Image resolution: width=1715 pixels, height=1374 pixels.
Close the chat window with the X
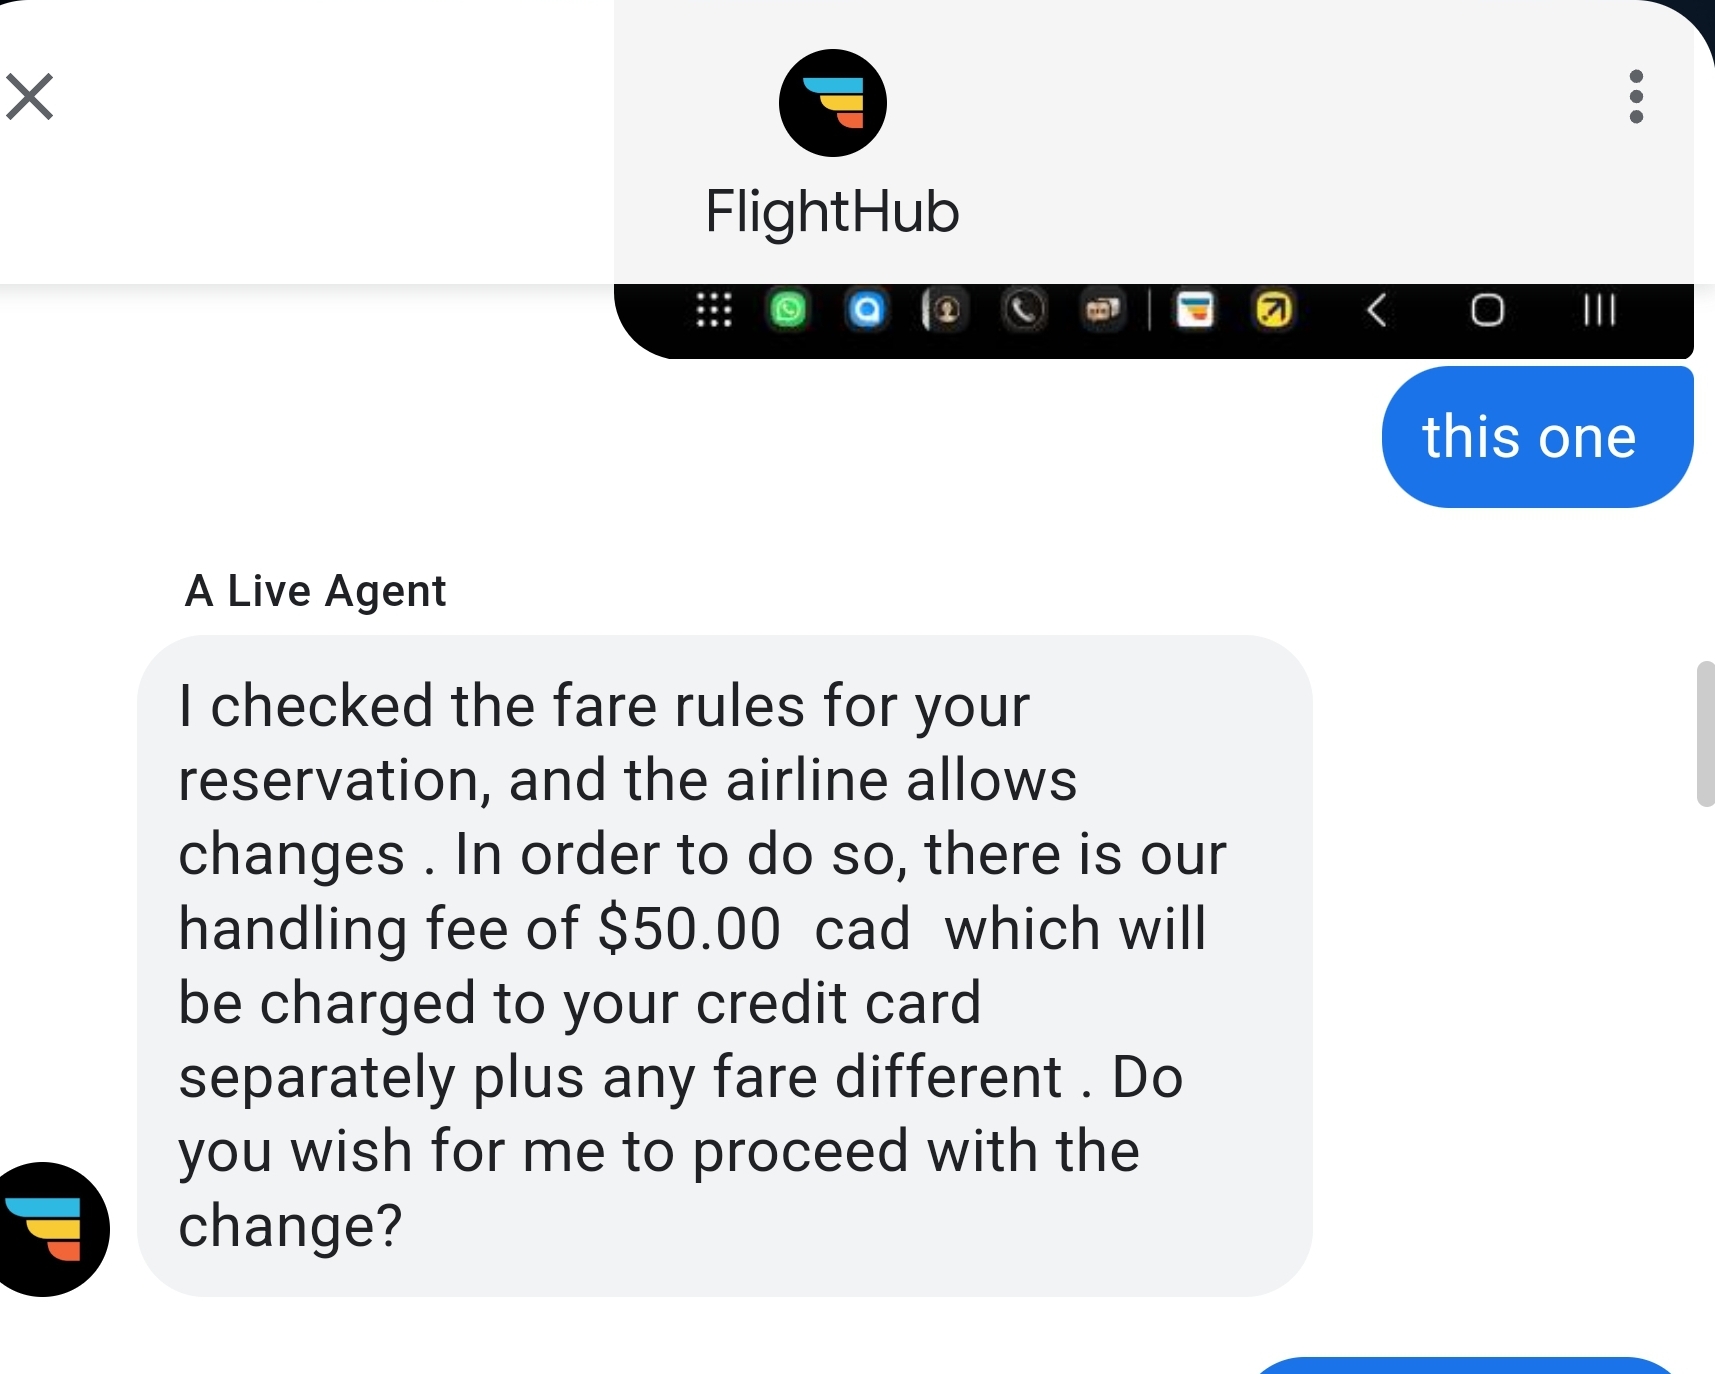[x=30, y=96]
